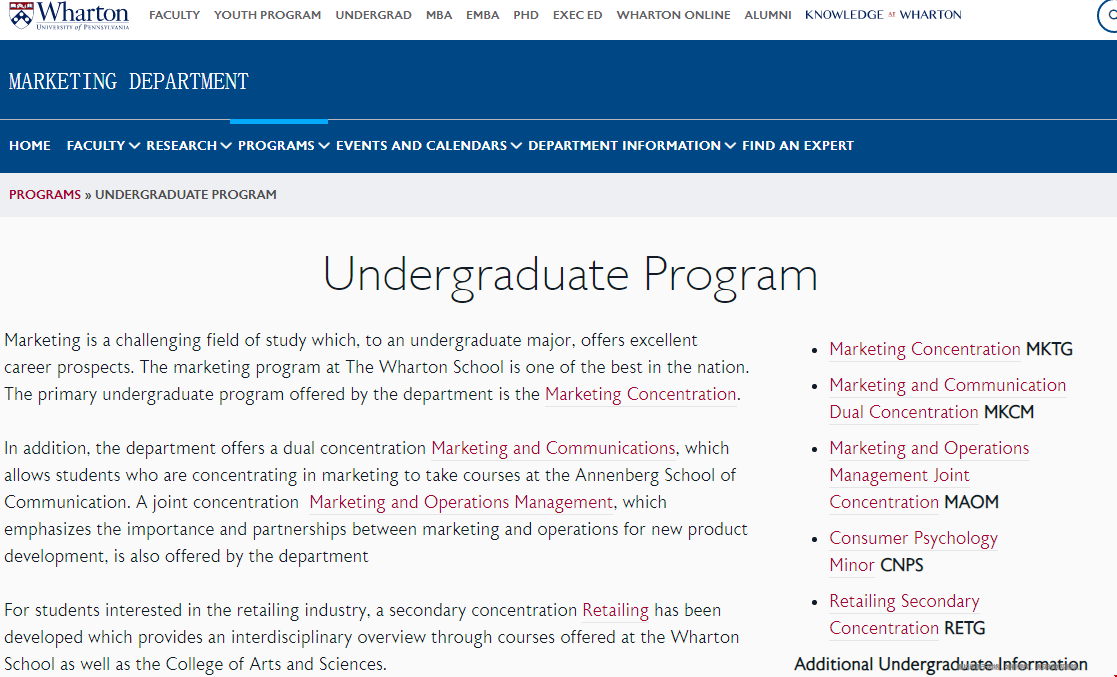This screenshot has width=1117, height=677.
Task: Open sidebar 'Marketing and Communication Dual Concentration'
Action: coord(947,398)
